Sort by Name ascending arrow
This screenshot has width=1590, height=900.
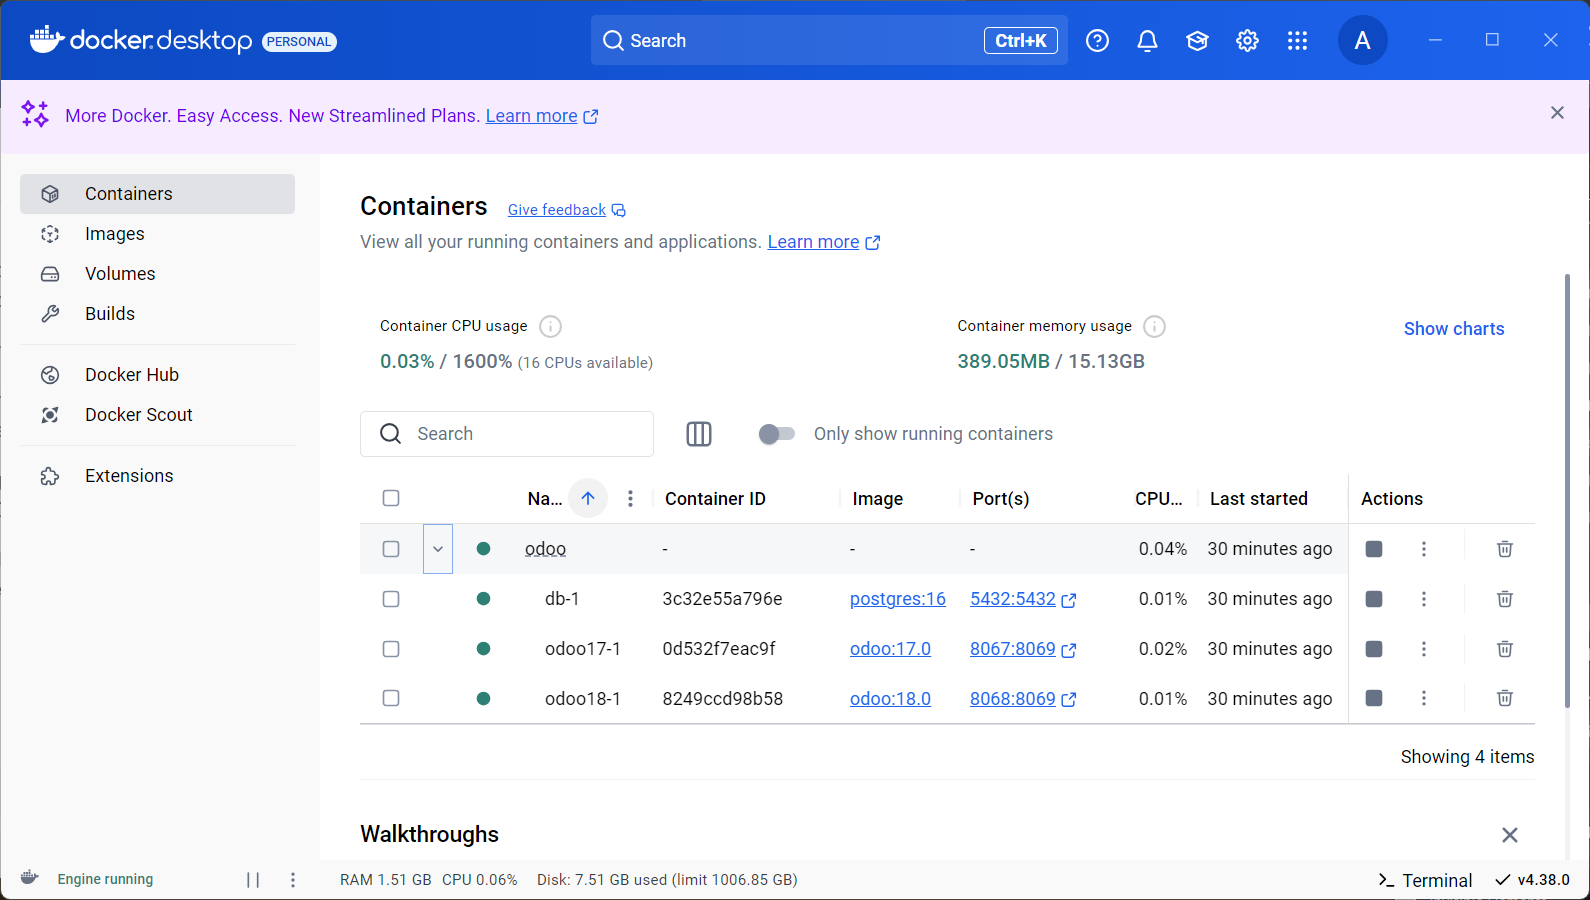tap(588, 498)
